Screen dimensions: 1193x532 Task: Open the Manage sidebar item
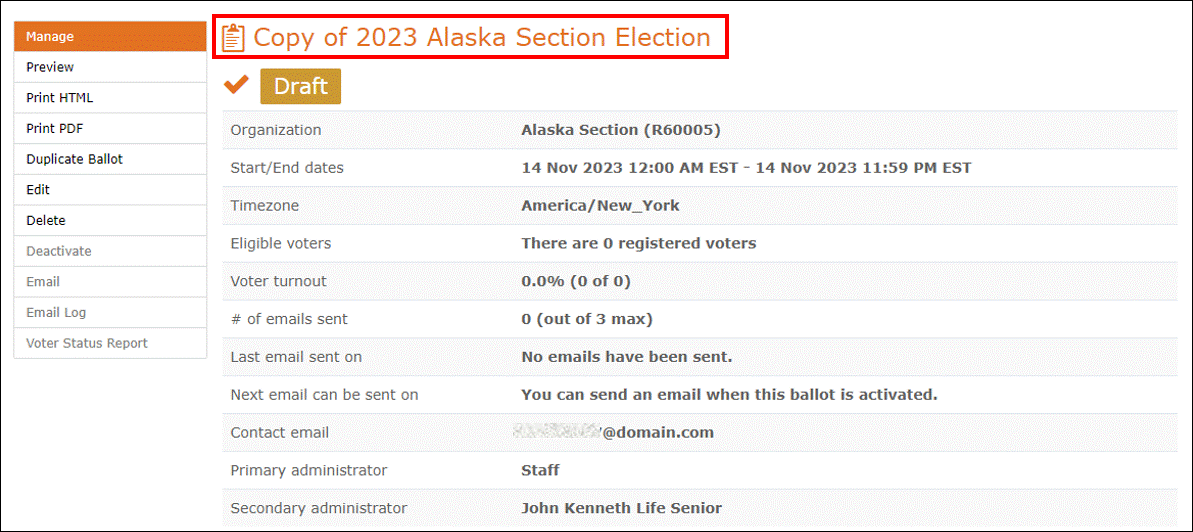click(x=110, y=37)
